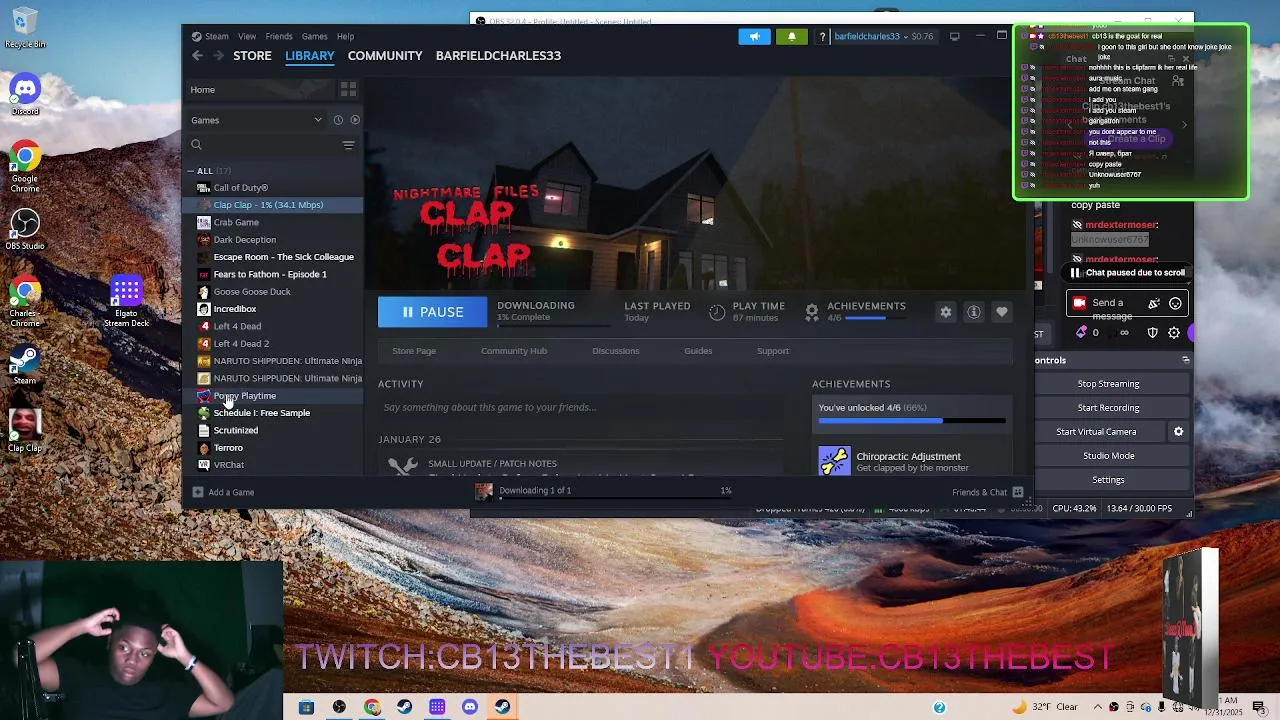Open advanced filter options icon
The height and width of the screenshot is (720, 1280).
[348, 145]
